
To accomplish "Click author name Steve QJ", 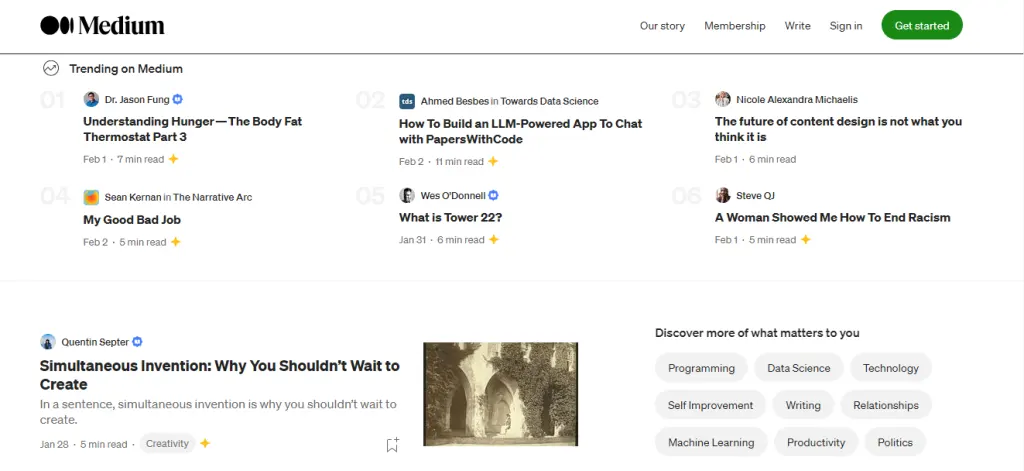I will [x=755, y=195].
